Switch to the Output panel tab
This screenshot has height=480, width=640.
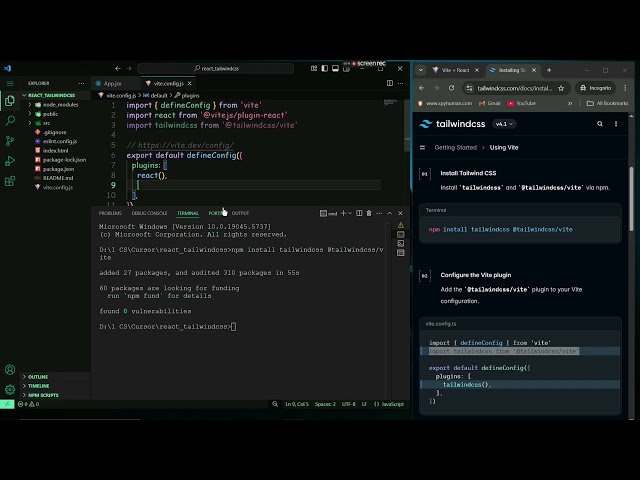[x=240, y=213]
